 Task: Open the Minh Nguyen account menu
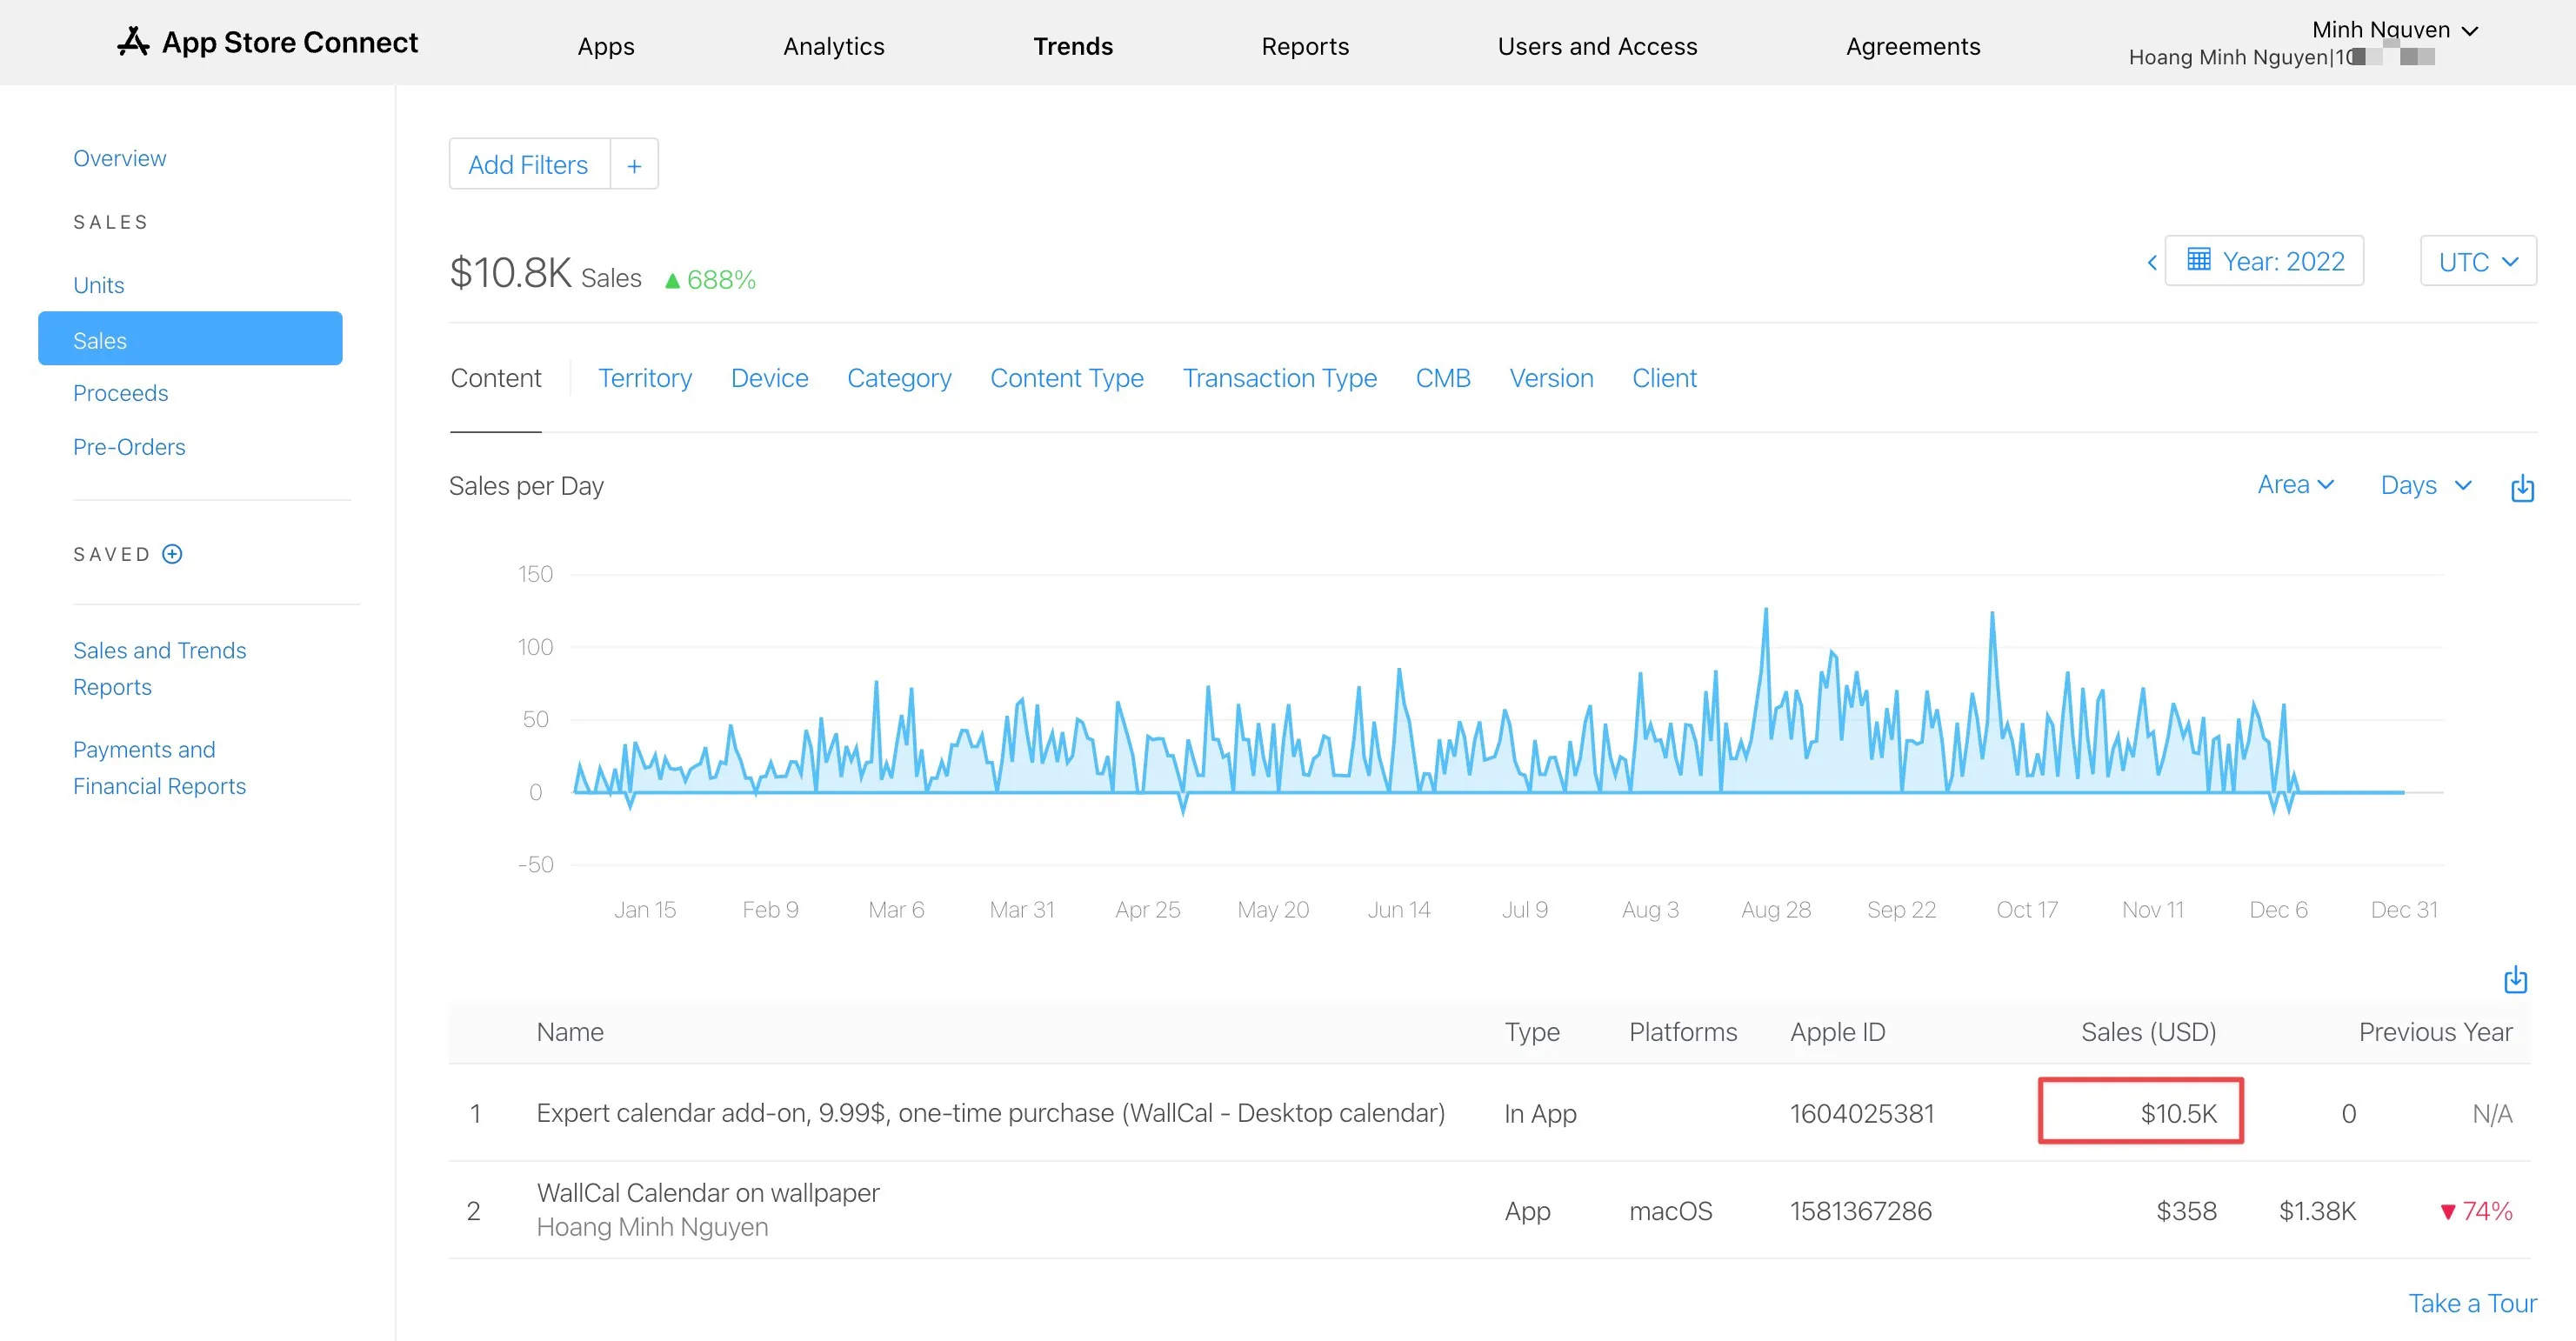[2394, 30]
